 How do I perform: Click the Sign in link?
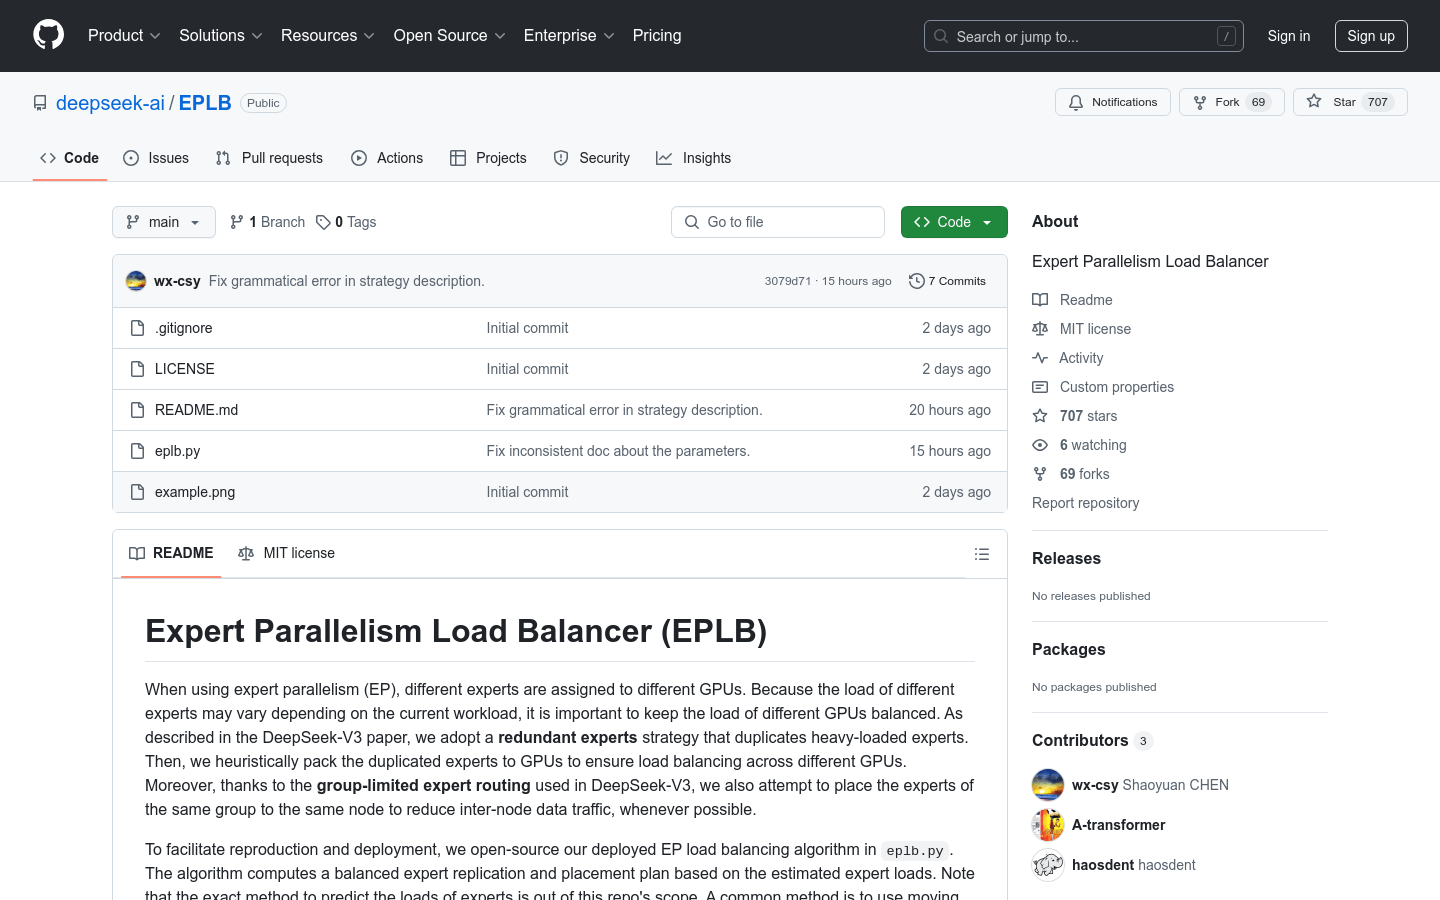[1289, 36]
